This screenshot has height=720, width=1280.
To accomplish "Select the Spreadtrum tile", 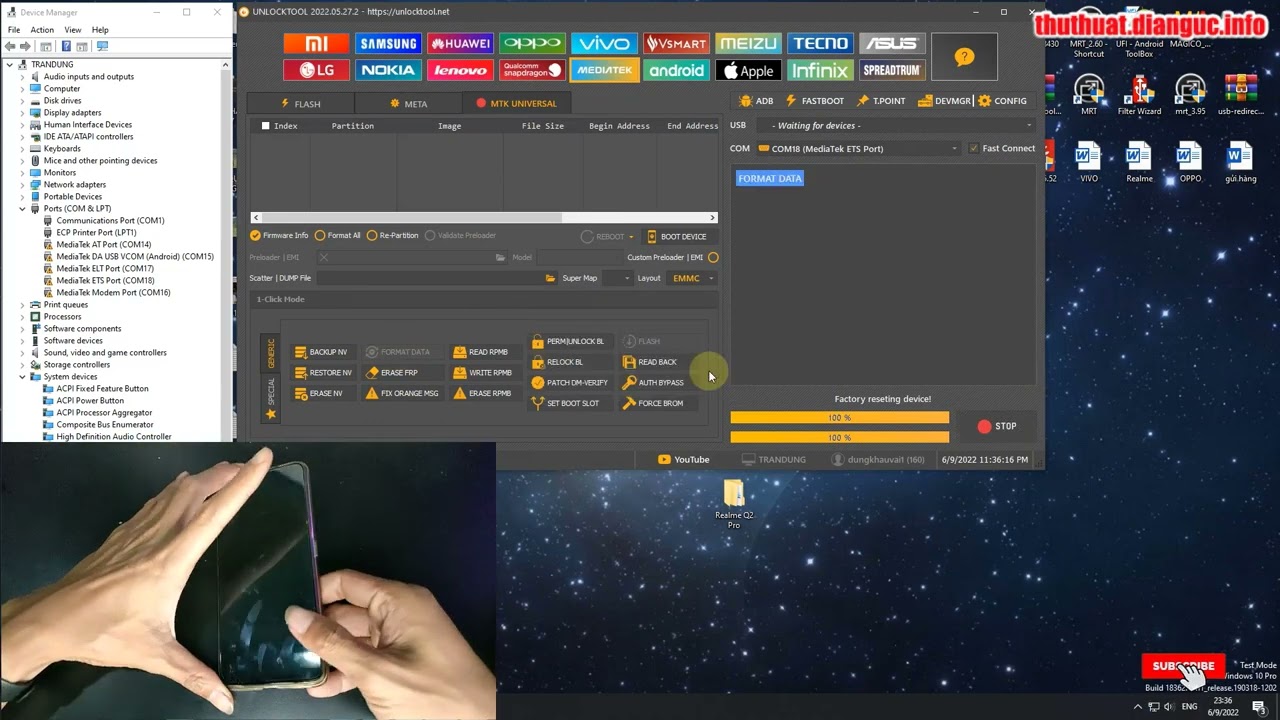I will tap(892, 70).
